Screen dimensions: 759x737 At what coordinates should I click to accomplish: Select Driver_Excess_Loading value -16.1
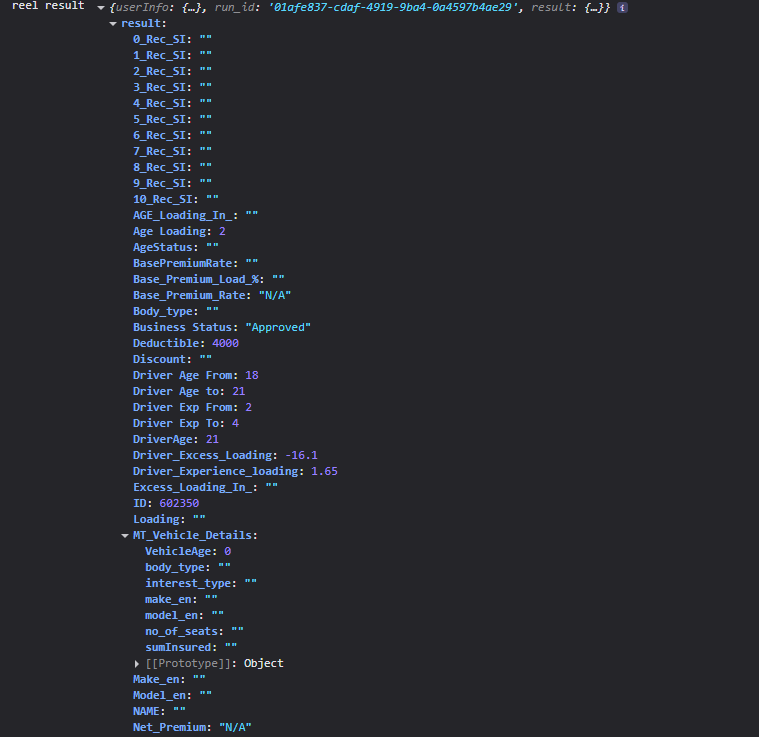pos(302,455)
